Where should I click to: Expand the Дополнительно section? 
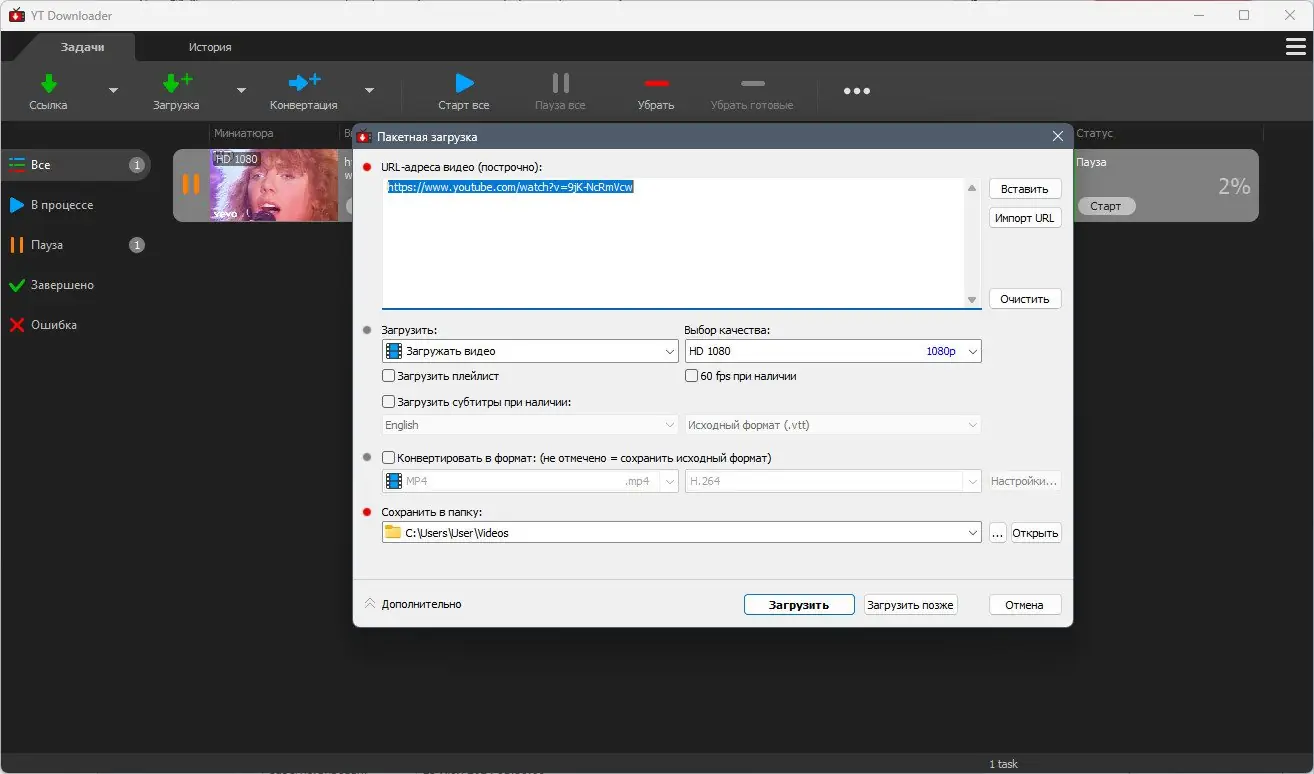tap(412, 604)
